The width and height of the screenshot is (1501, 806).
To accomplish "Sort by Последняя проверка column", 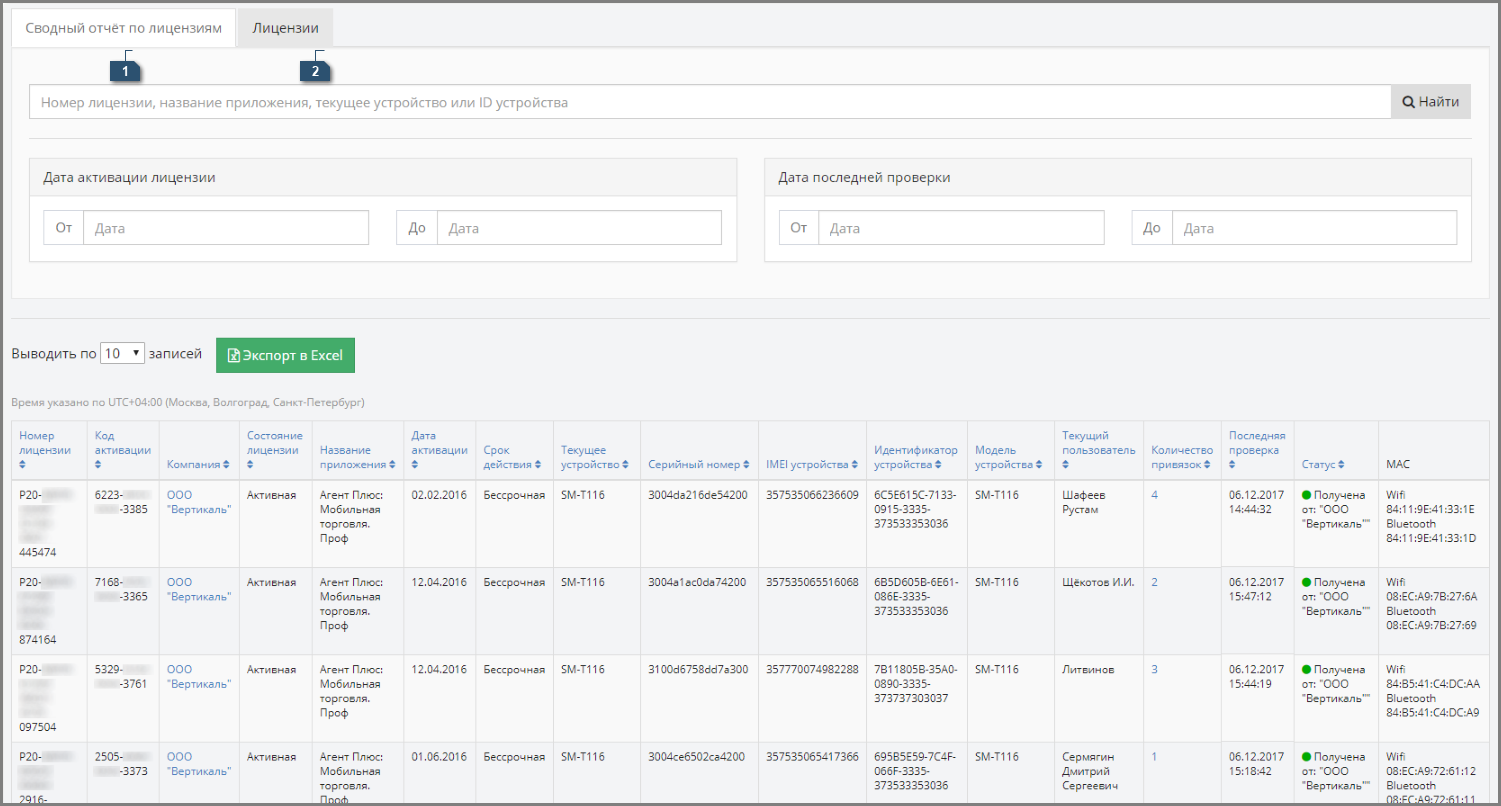I will [1256, 450].
